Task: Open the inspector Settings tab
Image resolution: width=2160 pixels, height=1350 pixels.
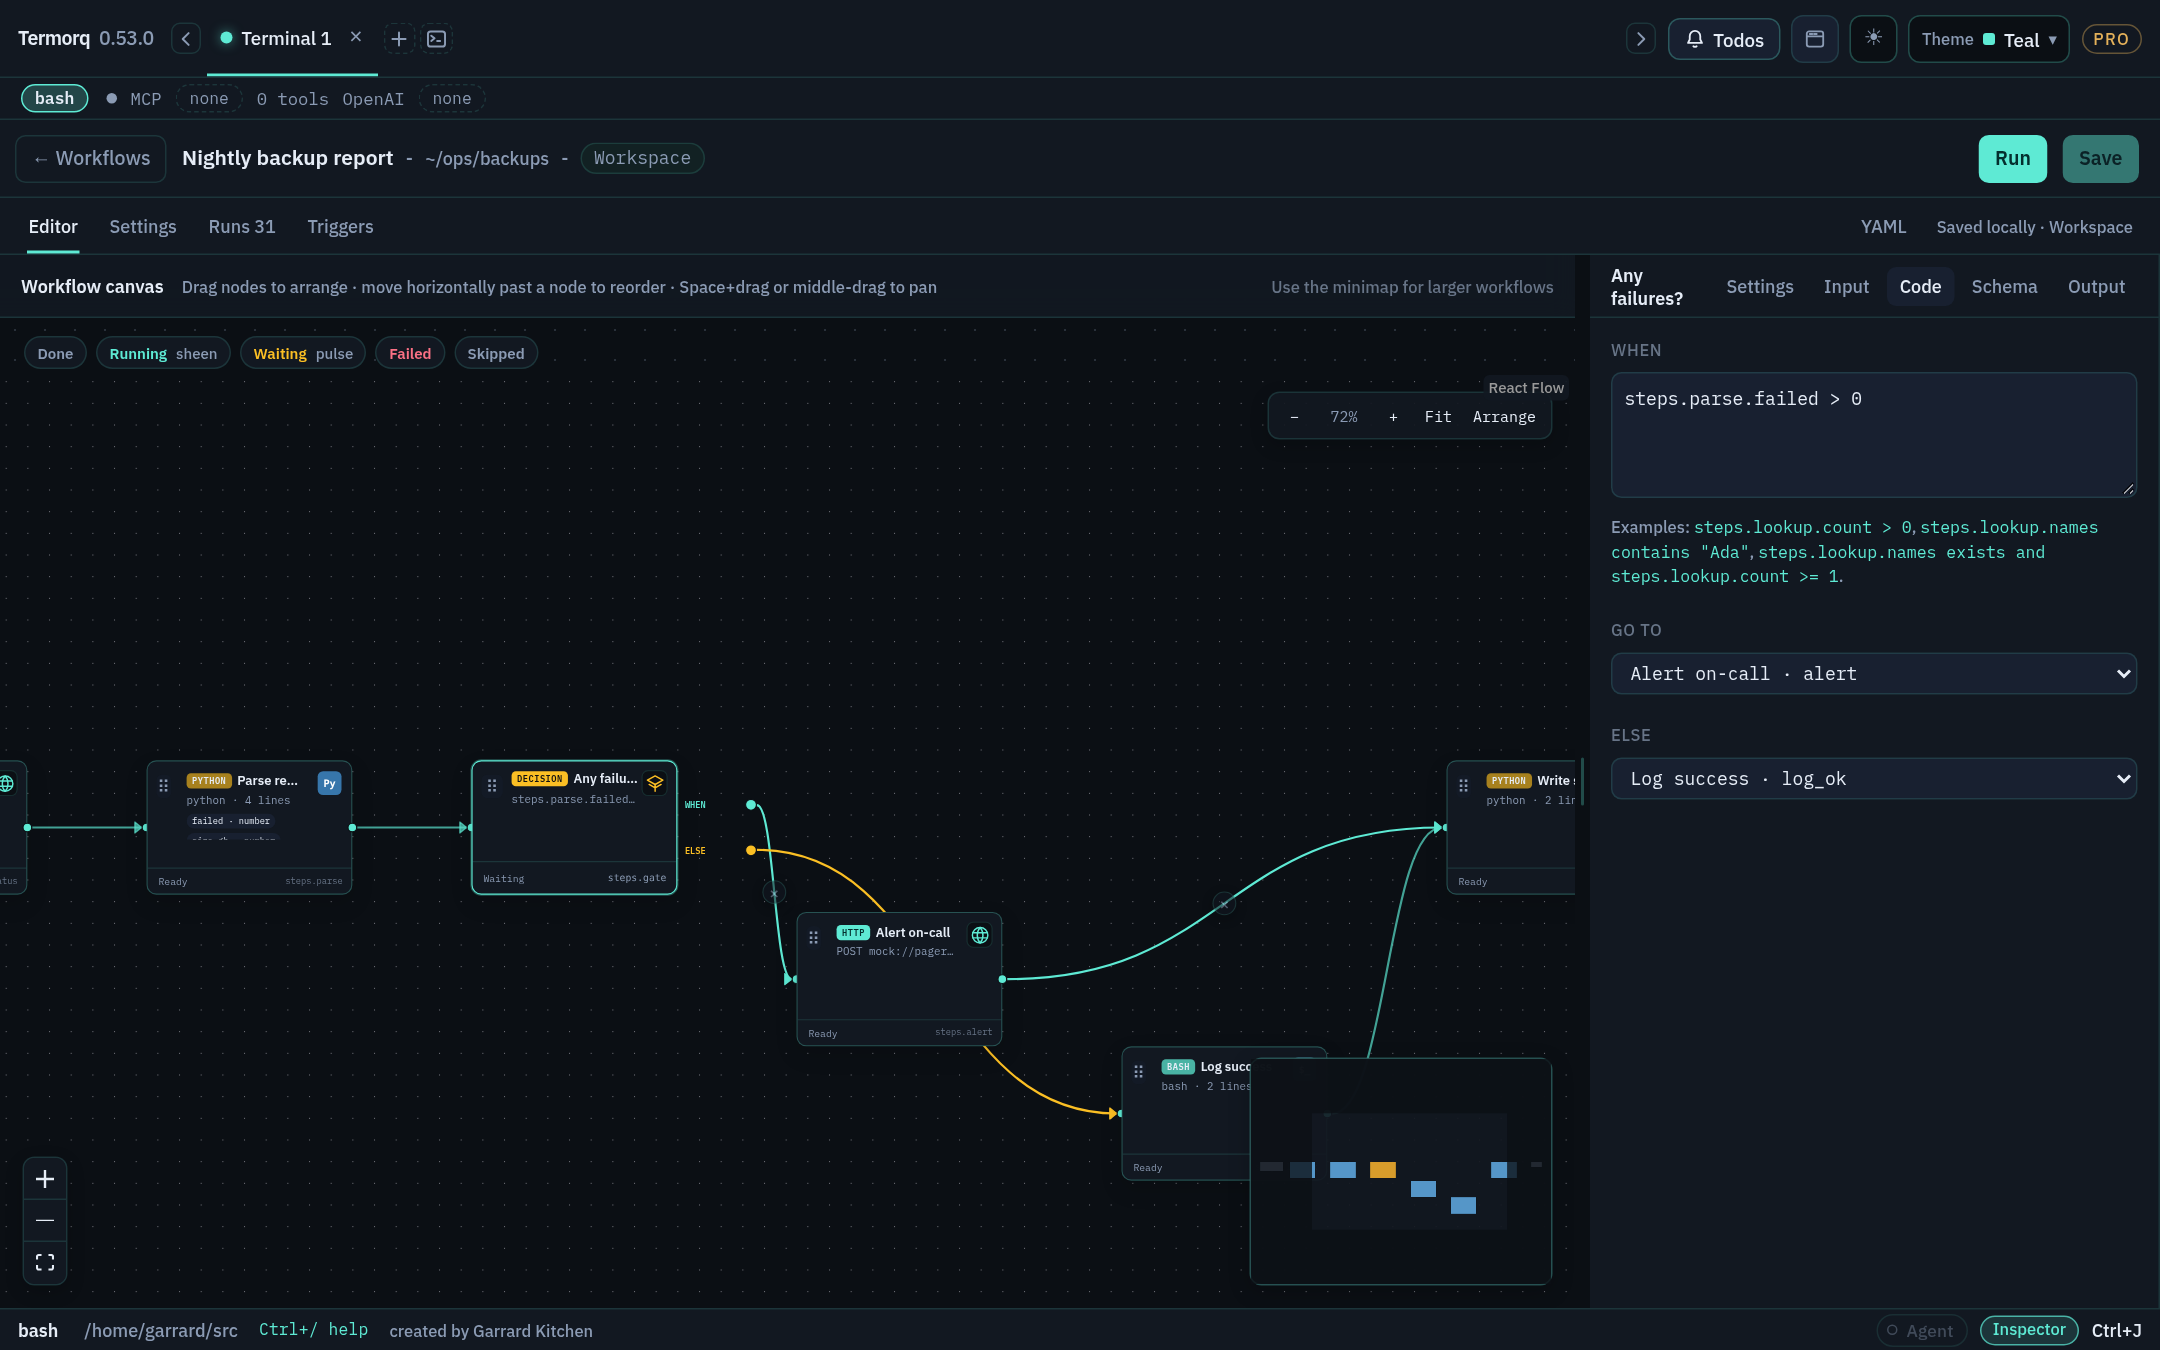Action: pos(1760,287)
